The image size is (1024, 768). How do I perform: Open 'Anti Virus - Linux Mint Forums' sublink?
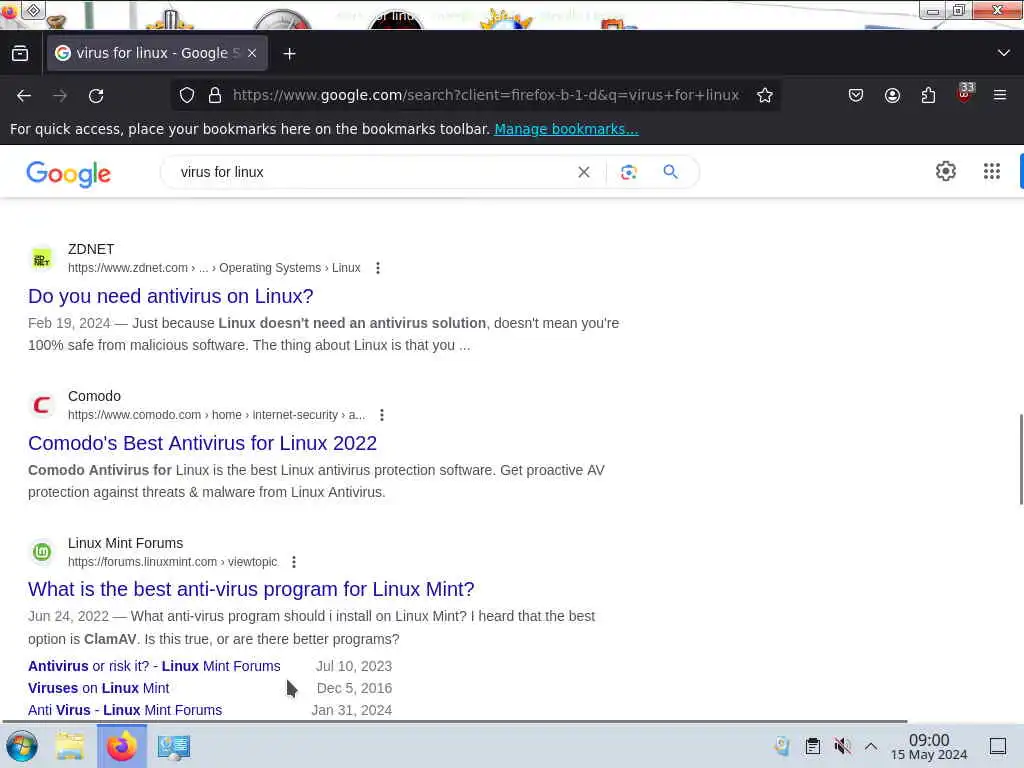tap(125, 710)
